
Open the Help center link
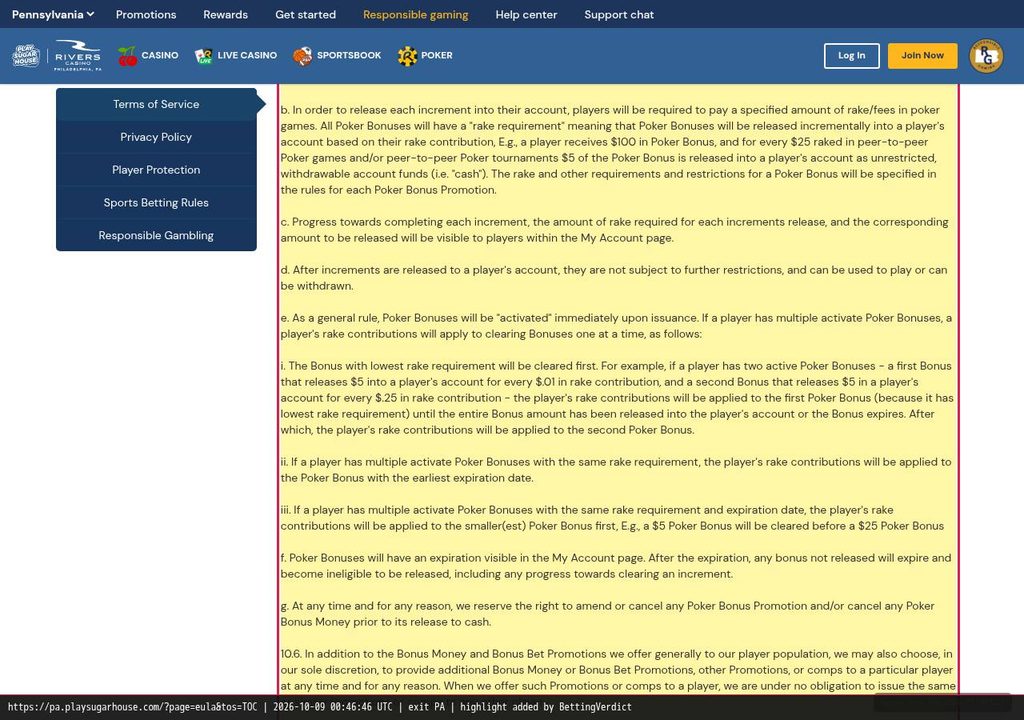click(526, 14)
